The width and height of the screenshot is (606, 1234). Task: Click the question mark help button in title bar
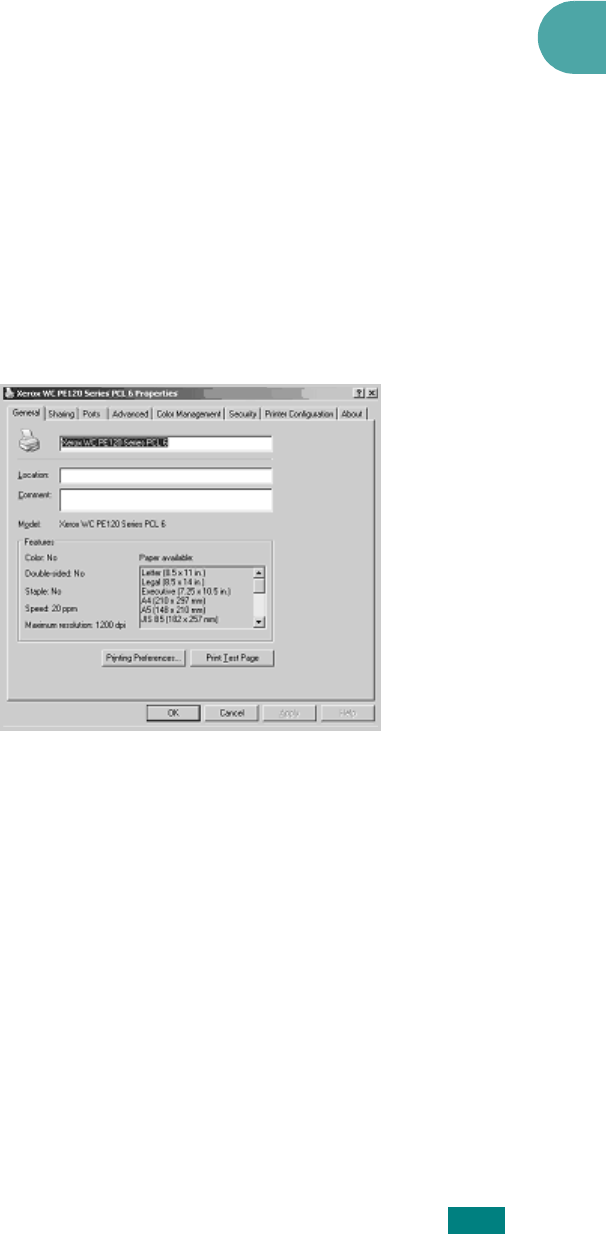click(x=358, y=395)
